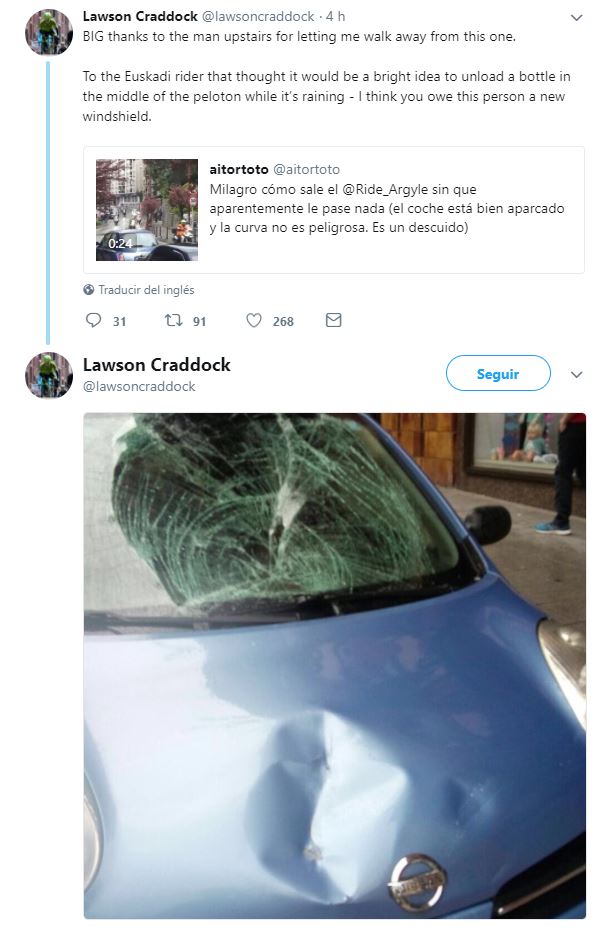Send tweet via envelope message icon
This screenshot has width=613, height=927.
(333, 320)
